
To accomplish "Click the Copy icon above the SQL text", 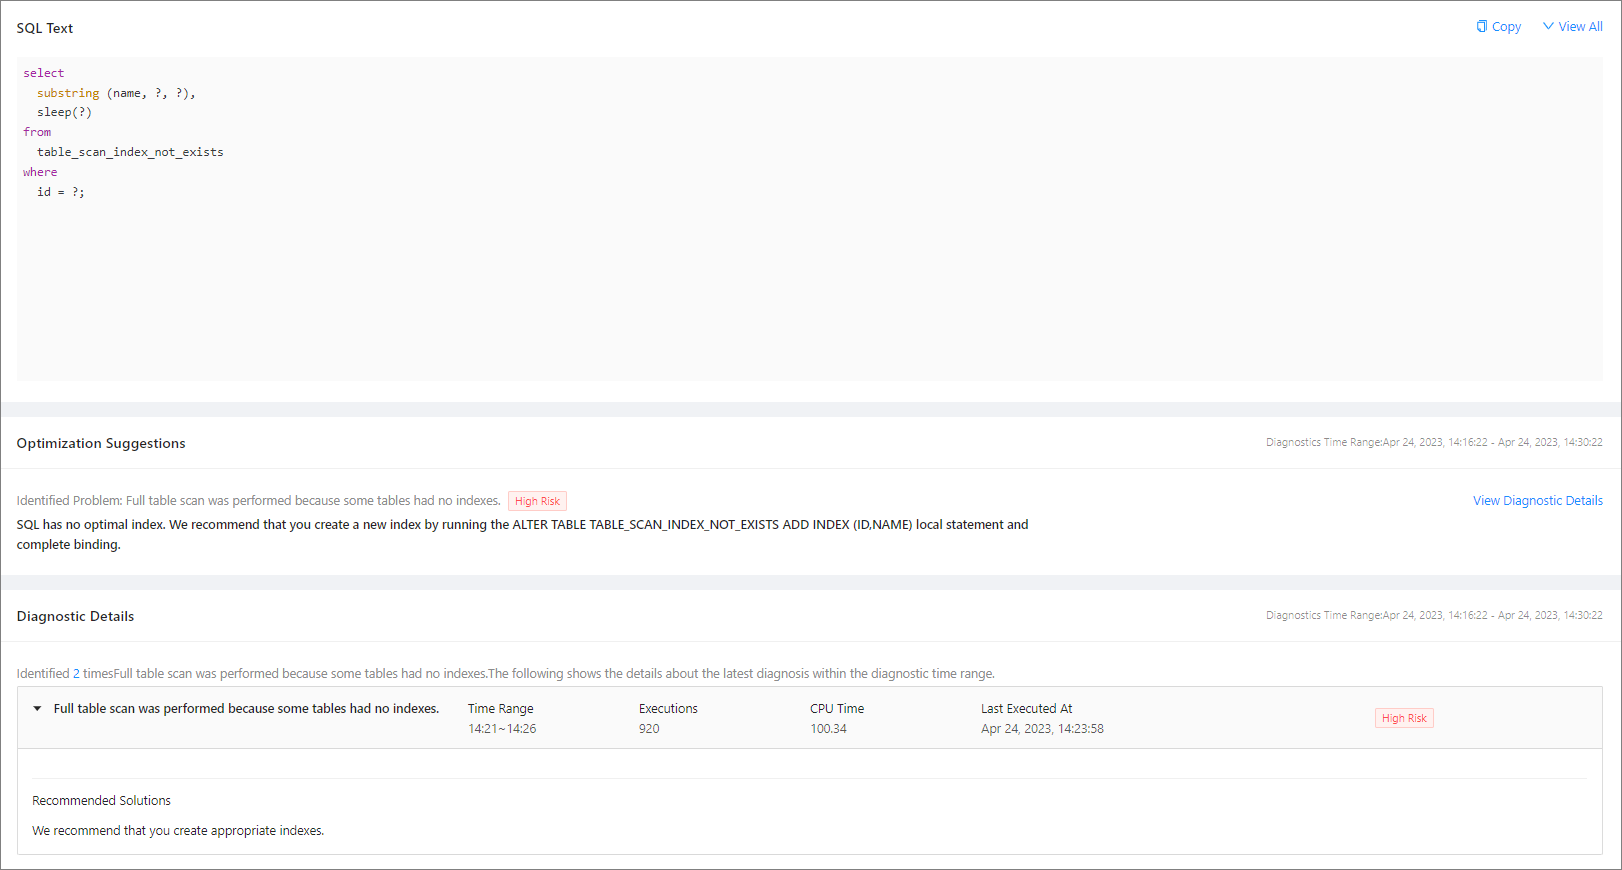I will [x=1482, y=27].
